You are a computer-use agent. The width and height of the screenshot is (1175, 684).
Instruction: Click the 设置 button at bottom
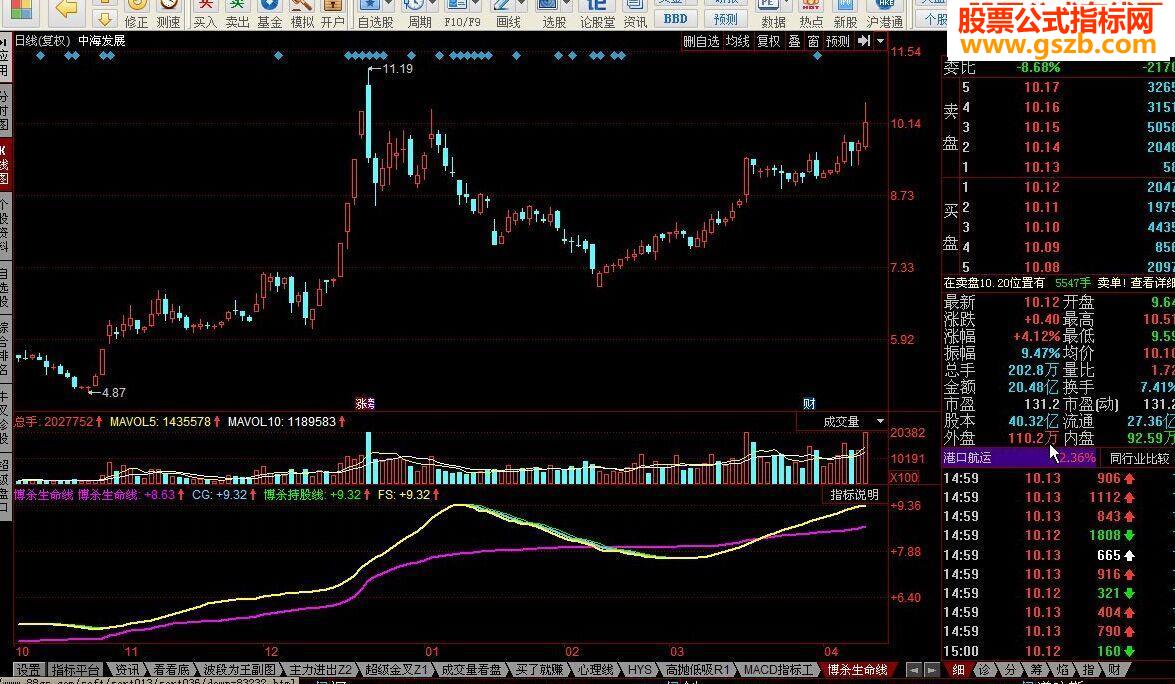tap(28, 670)
